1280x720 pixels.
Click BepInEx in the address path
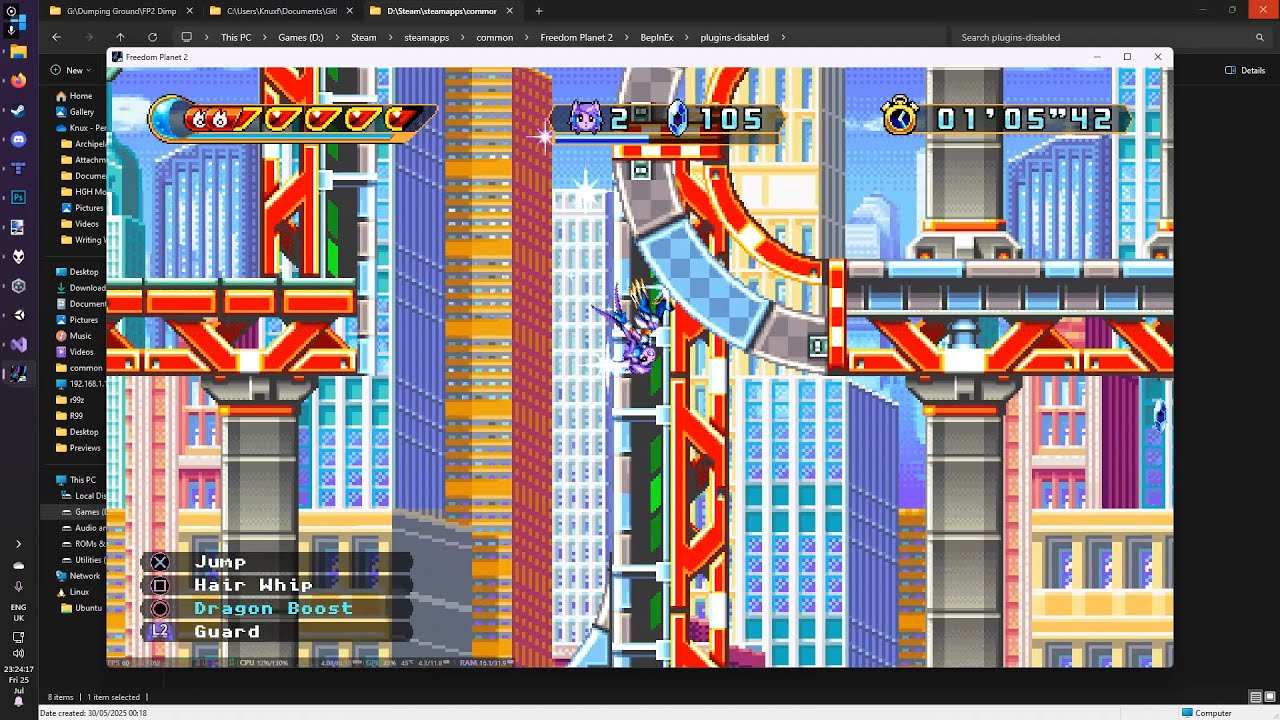tap(657, 37)
